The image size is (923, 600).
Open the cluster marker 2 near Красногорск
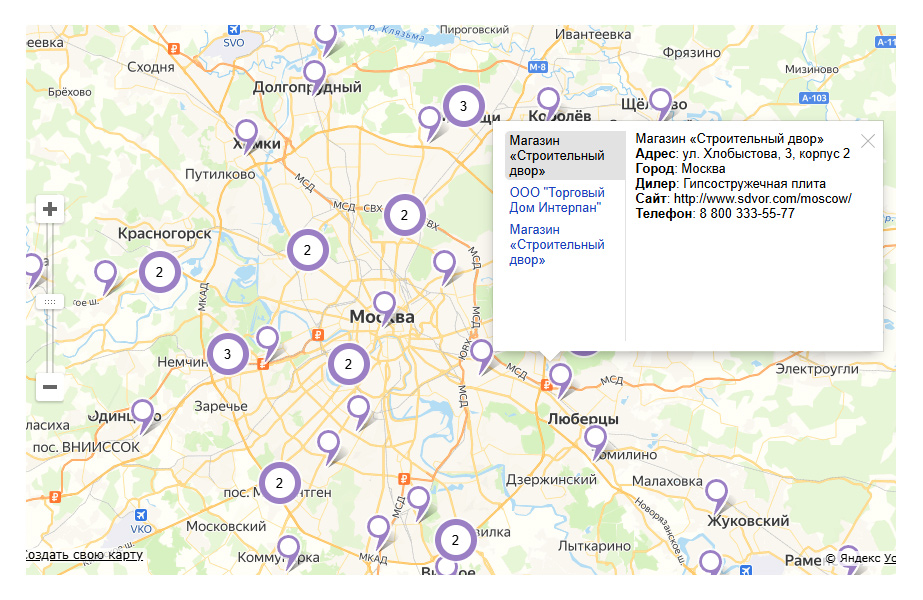coord(159,271)
